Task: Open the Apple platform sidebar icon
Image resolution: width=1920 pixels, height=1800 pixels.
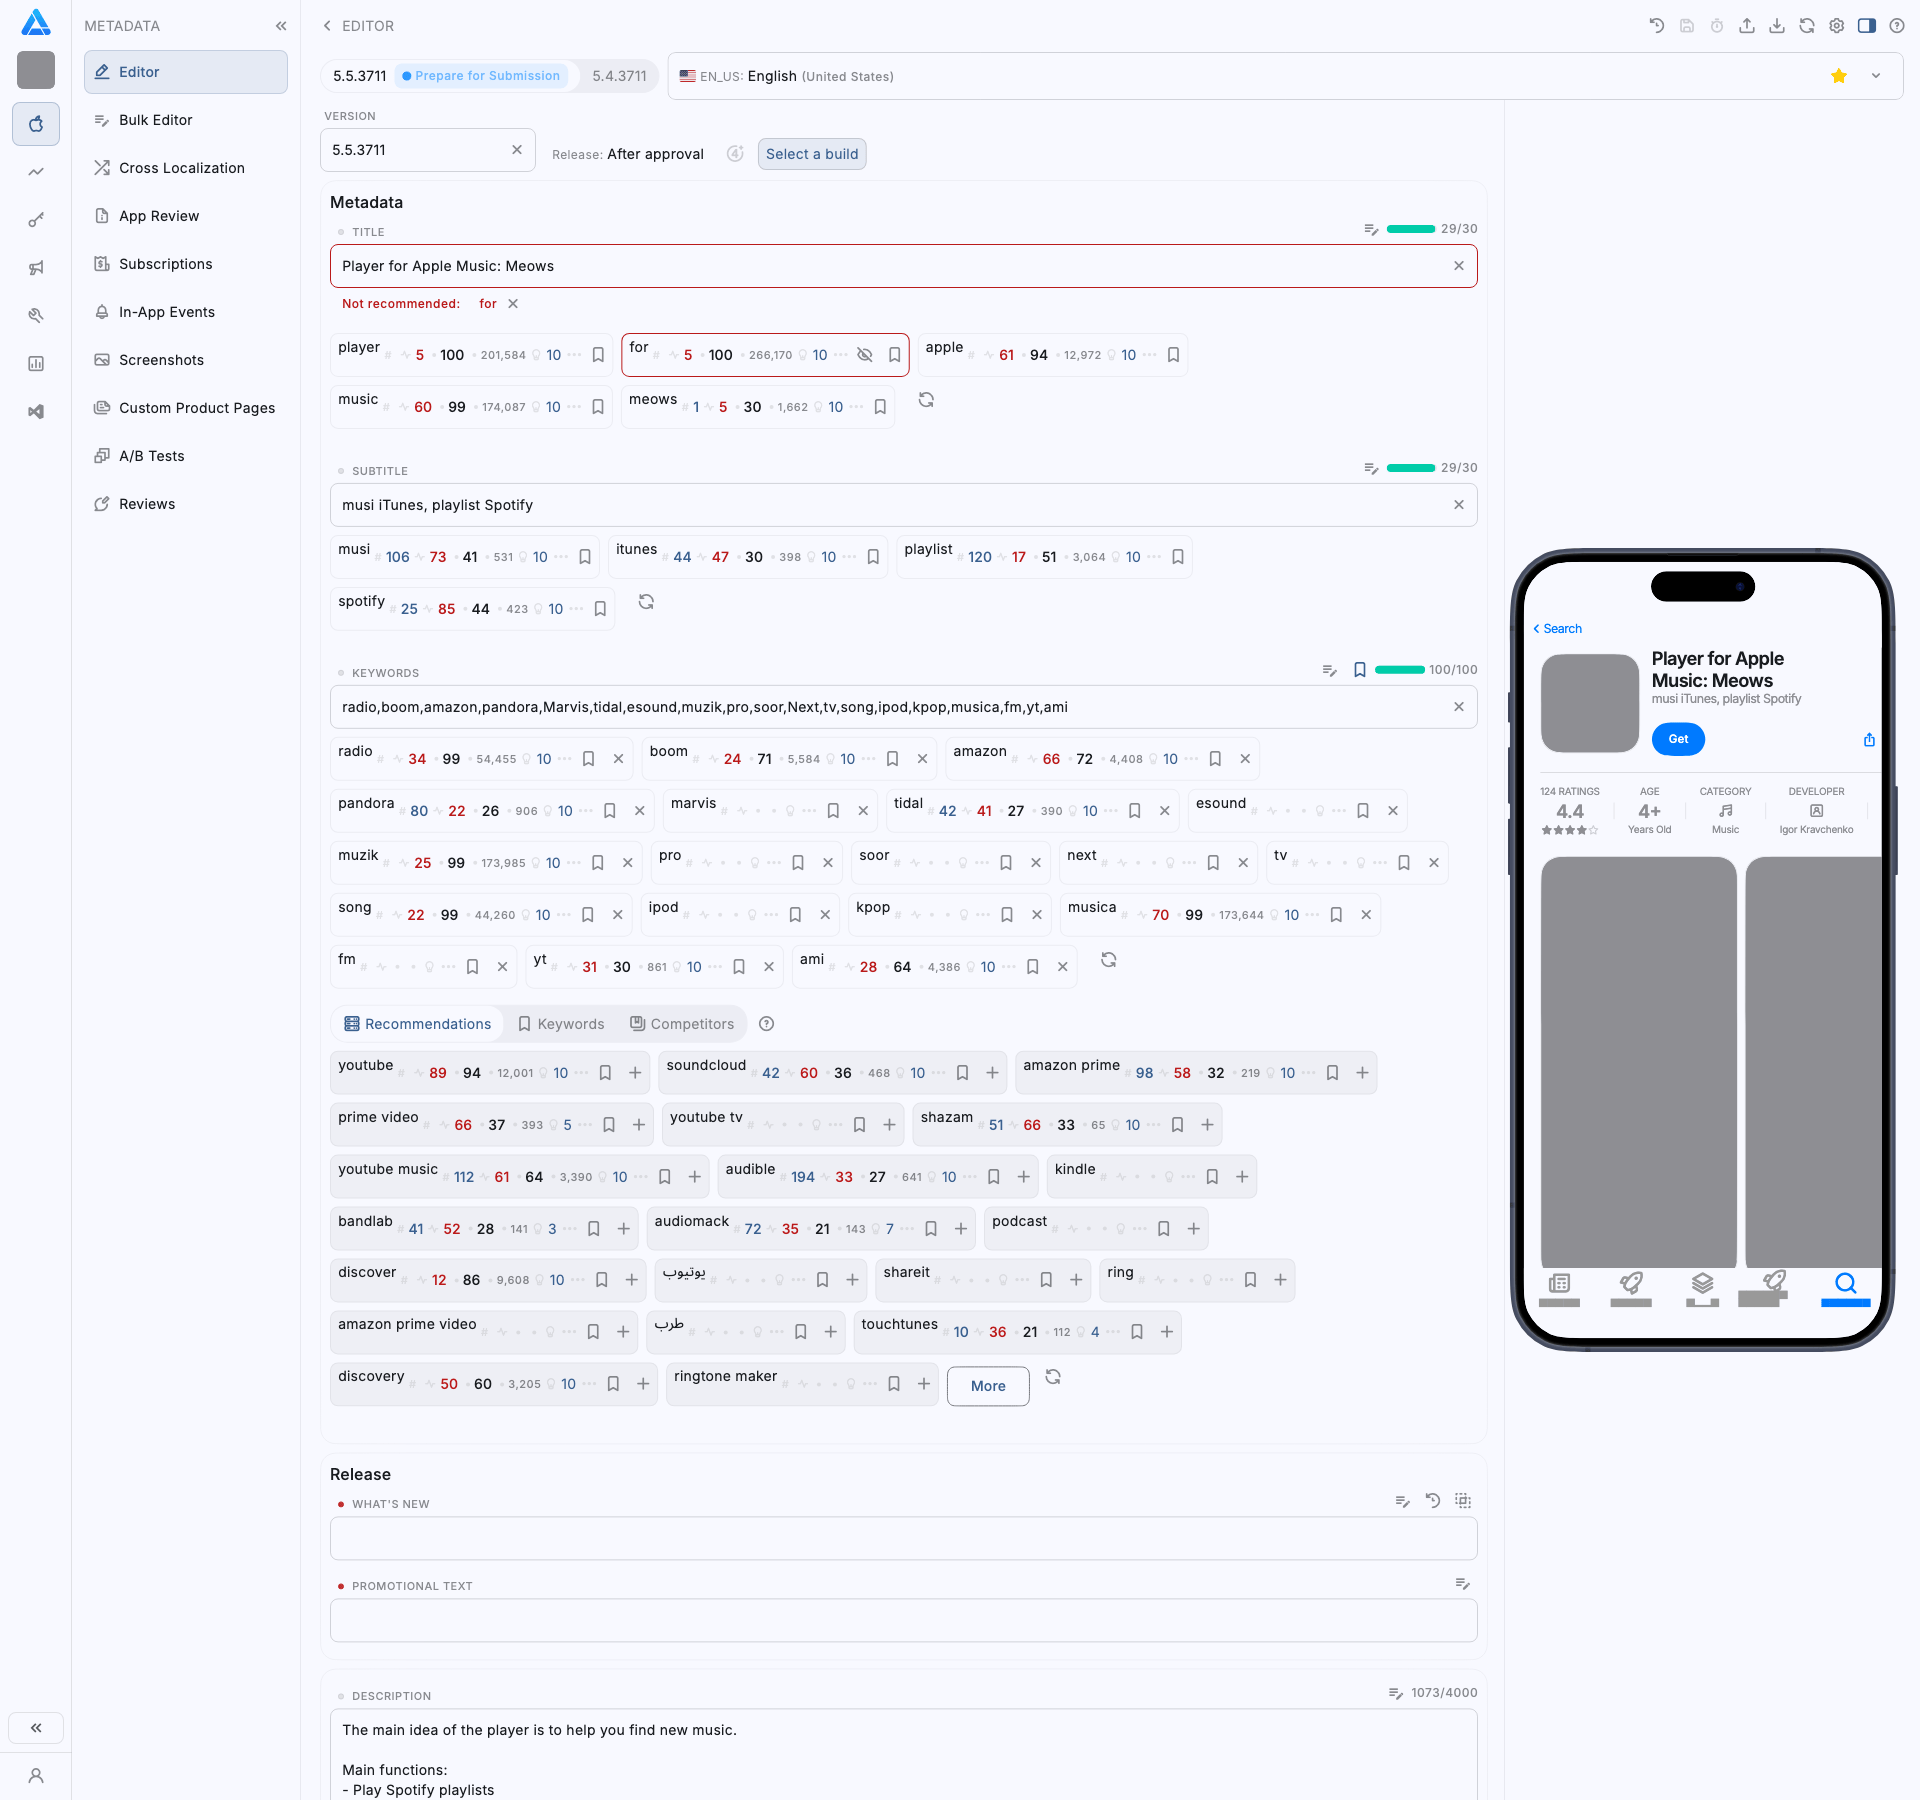Action: coord(36,124)
